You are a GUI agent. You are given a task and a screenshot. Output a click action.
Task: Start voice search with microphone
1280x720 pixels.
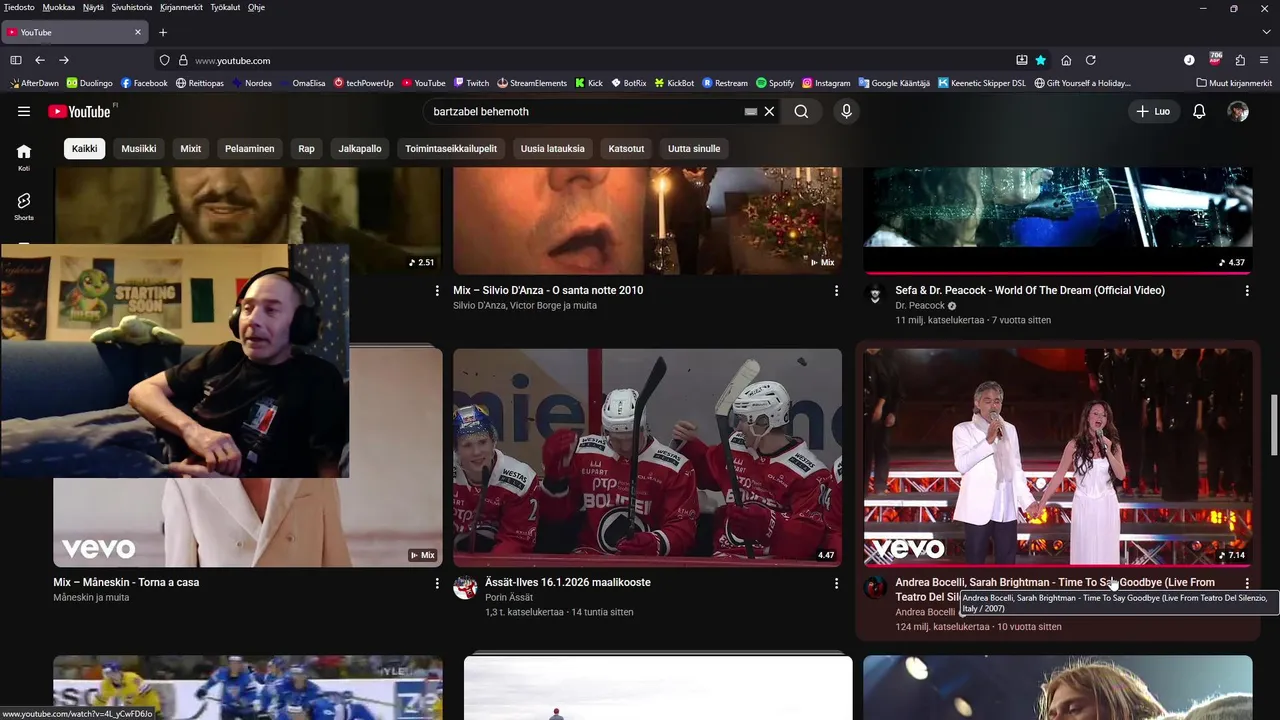pyautogui.click(x=846, y=112)
